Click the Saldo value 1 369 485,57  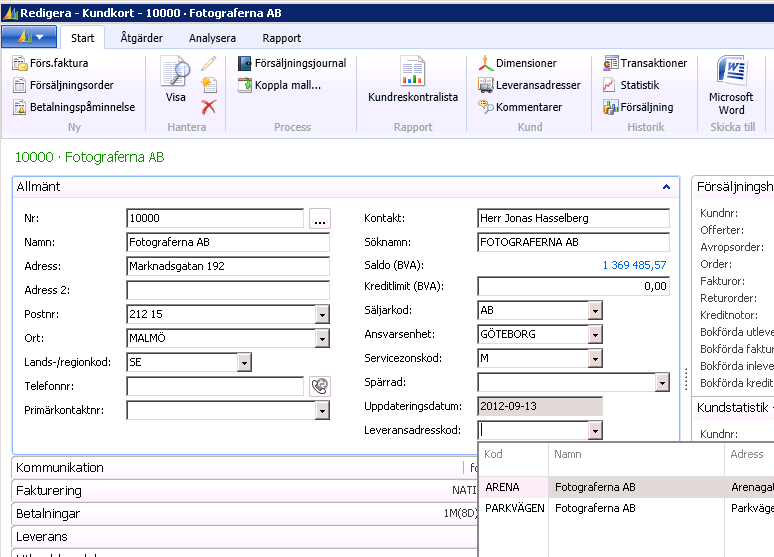point(634,265)
